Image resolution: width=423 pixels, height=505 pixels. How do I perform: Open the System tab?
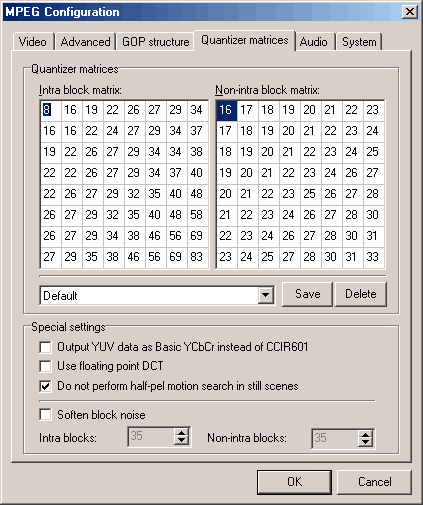point(359,42)
